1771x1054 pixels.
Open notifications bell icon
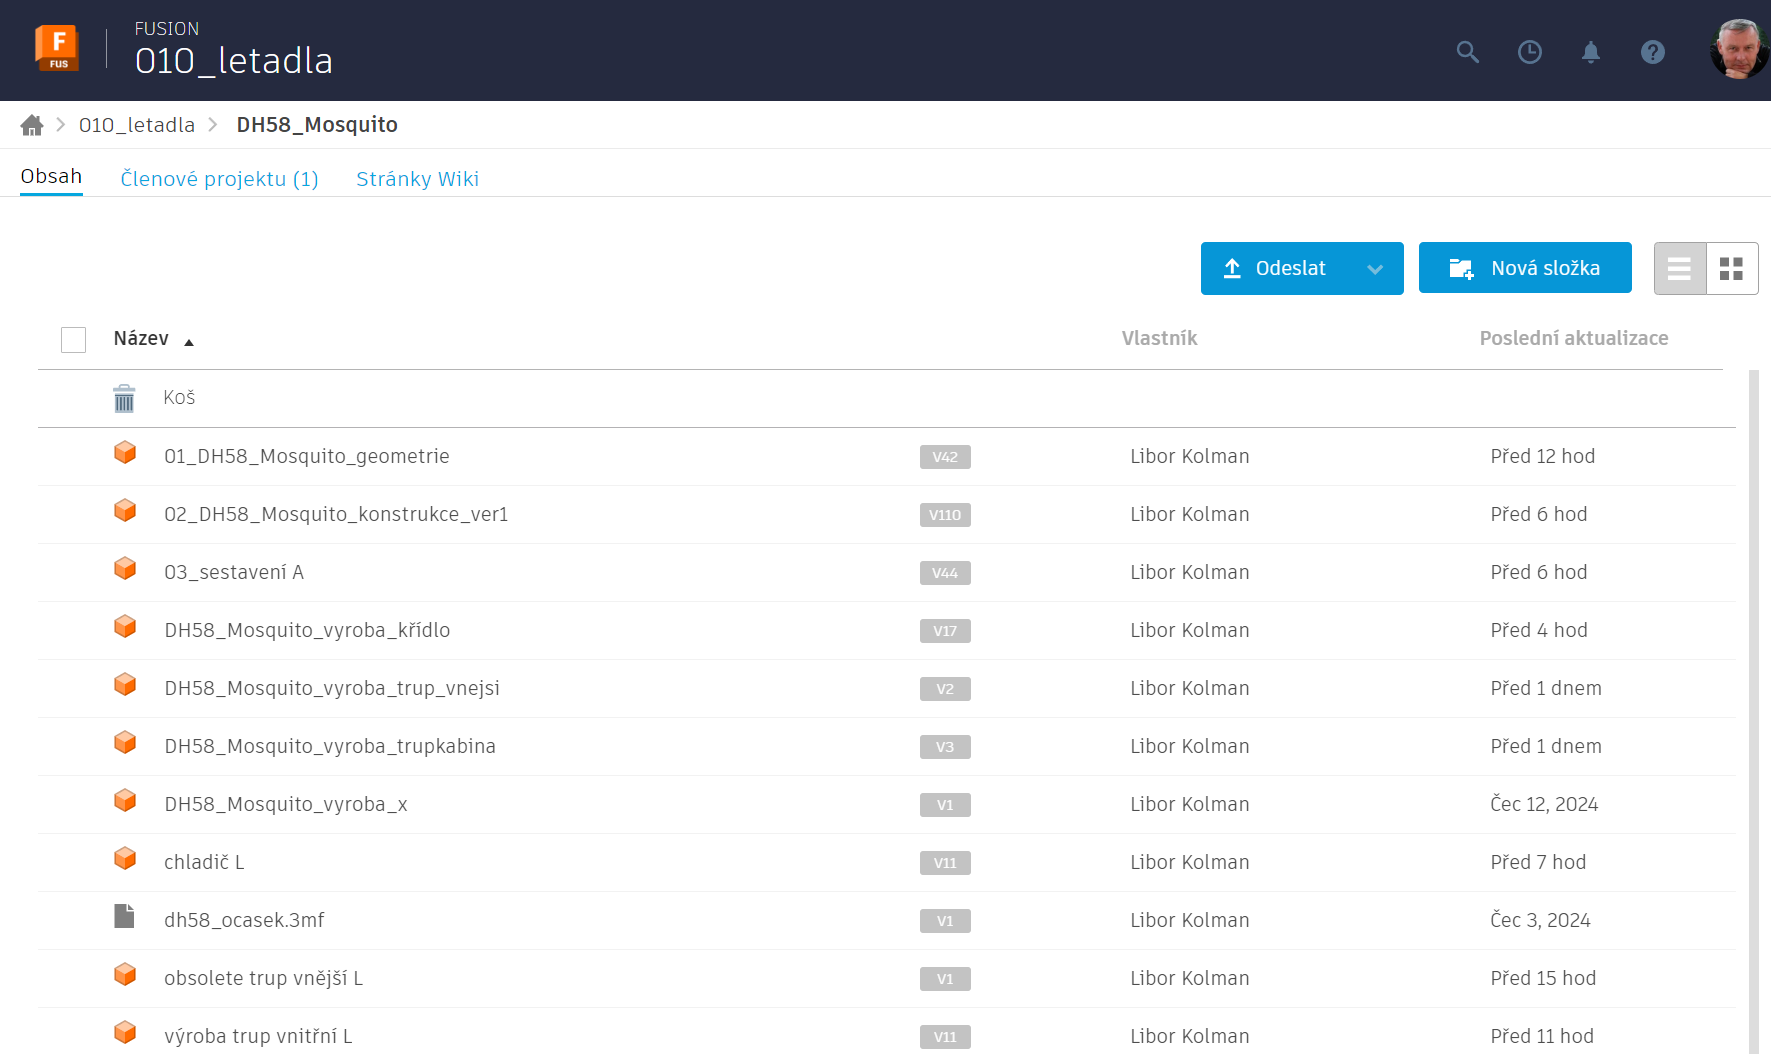(x=1590, y=52)
